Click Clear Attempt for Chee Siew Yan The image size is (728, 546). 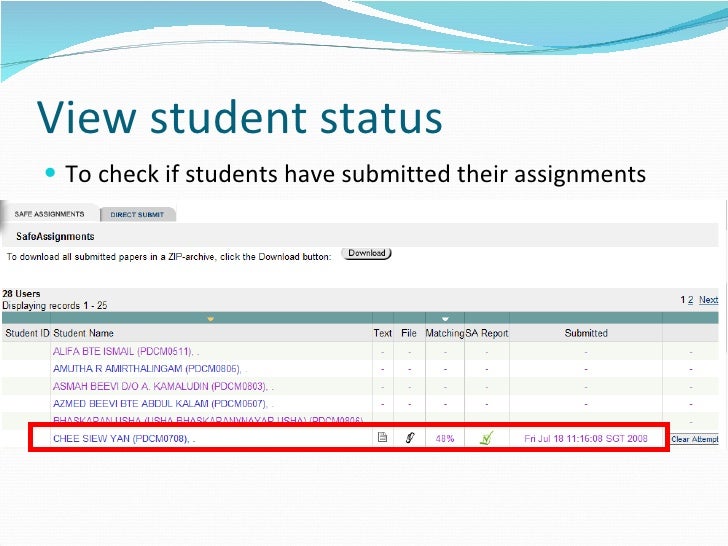(x=695, y=439)
